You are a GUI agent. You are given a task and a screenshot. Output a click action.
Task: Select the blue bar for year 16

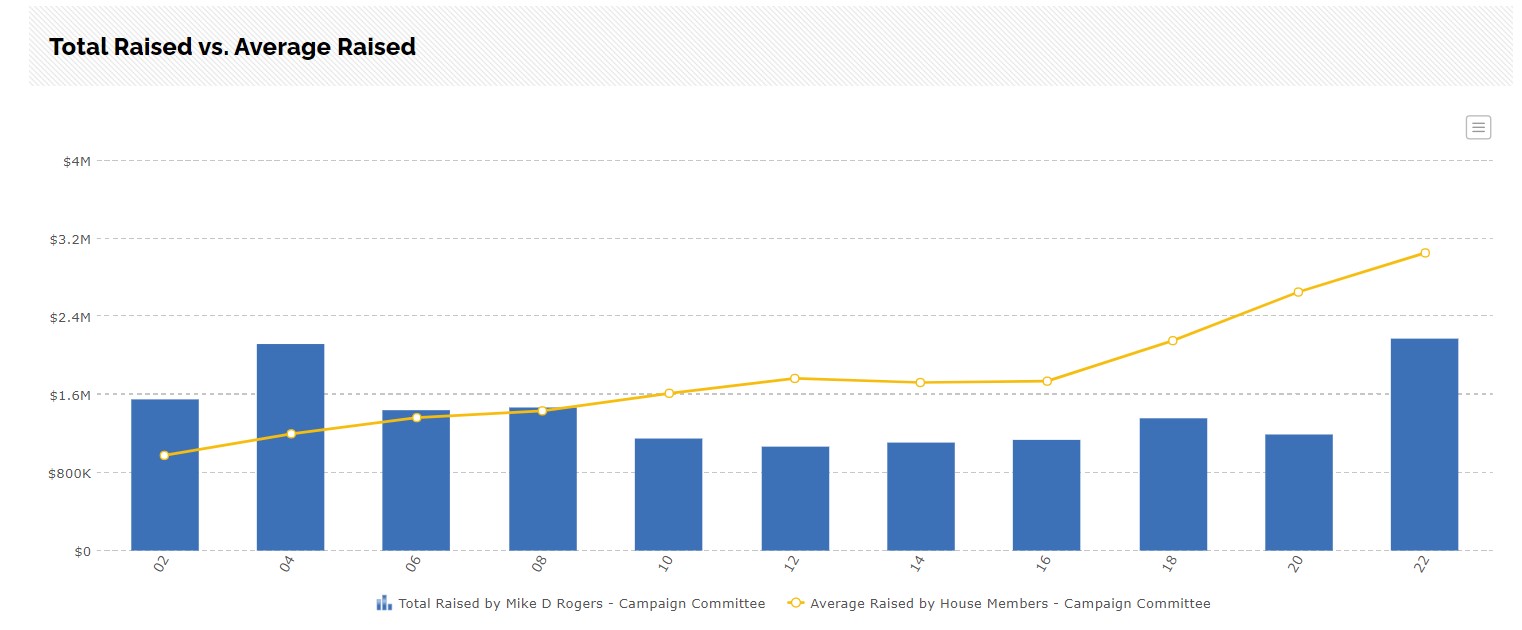[x=1047, y=495]
